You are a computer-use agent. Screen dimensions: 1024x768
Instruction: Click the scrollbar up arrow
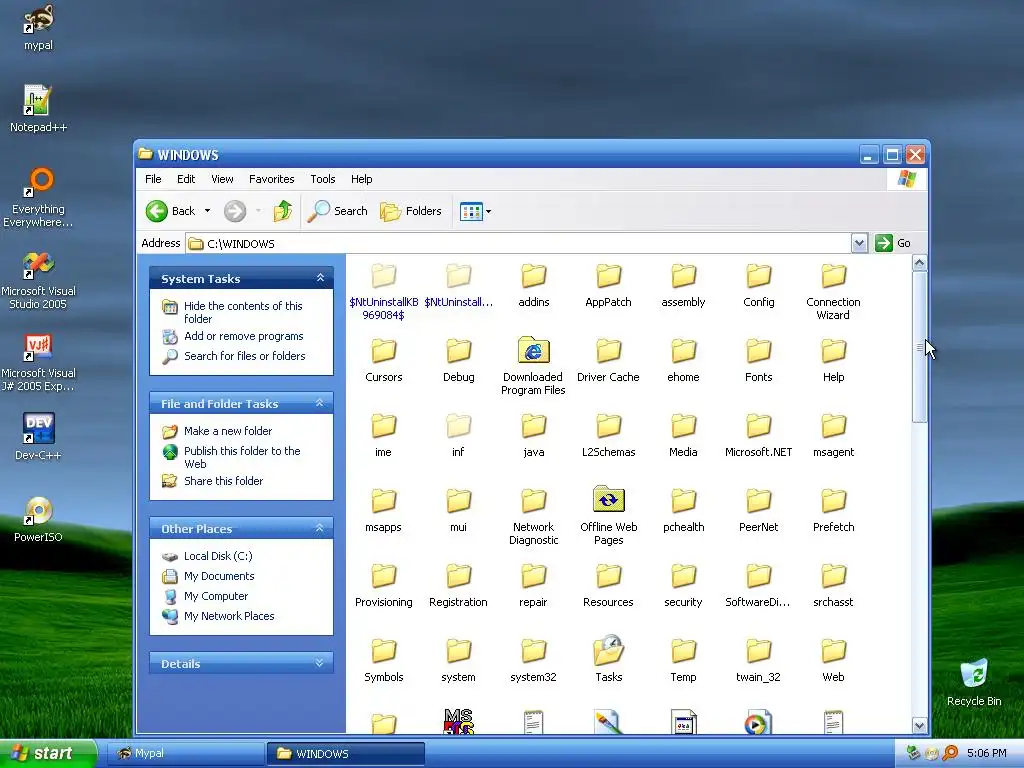click(x=920, y=263)
